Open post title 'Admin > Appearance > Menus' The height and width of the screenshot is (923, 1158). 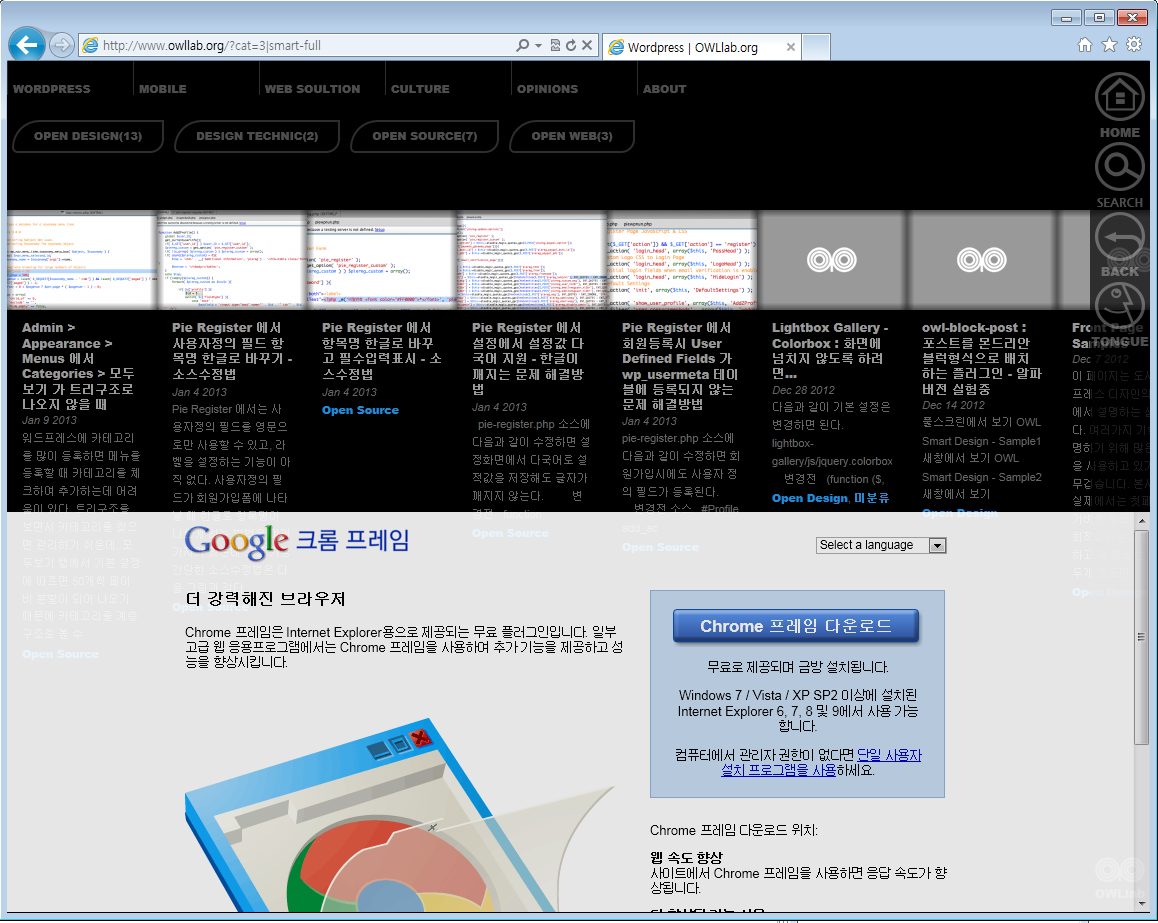pyautogui.click(x=78, y=366)
